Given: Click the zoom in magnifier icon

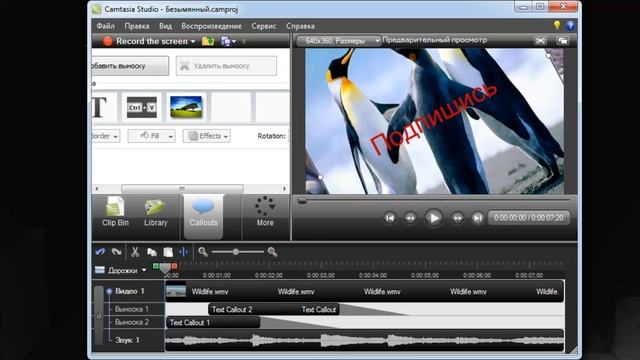Looking at the screenshot, I should [x=272, y=252].
